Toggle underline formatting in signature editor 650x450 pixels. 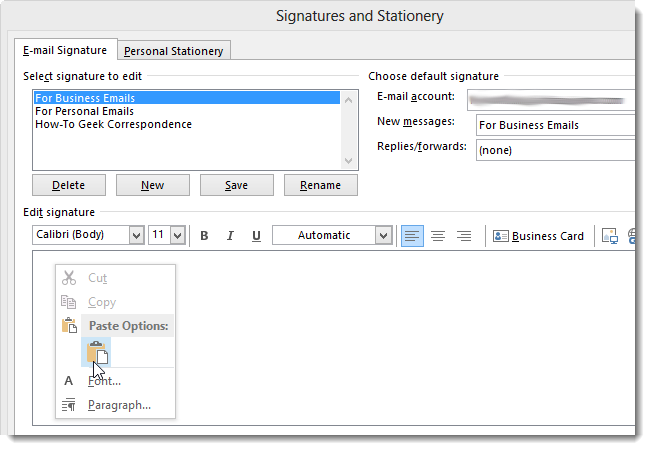click(256, 236)
